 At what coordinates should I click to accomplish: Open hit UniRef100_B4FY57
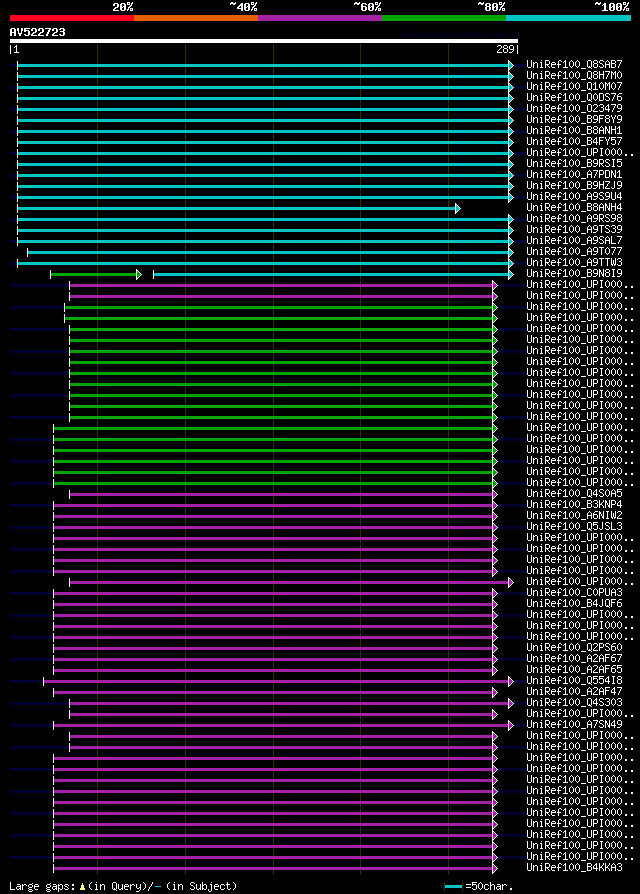point(574,141)
